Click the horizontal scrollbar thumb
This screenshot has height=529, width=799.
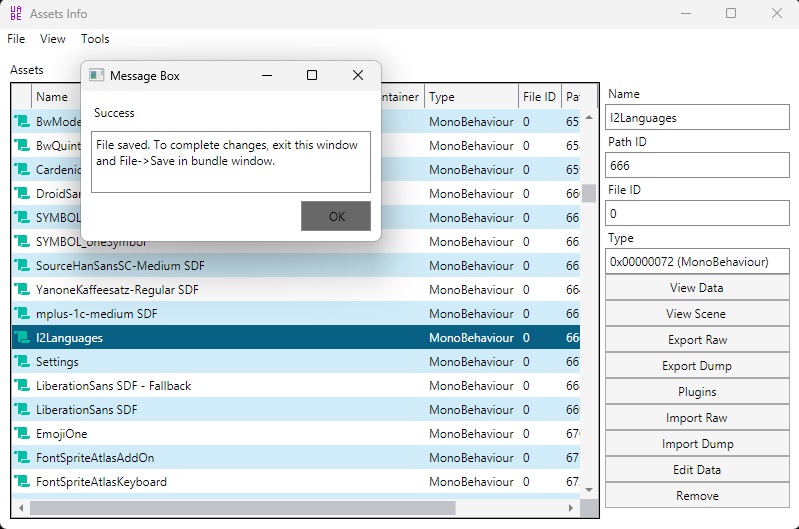click(x=243, y=508)
